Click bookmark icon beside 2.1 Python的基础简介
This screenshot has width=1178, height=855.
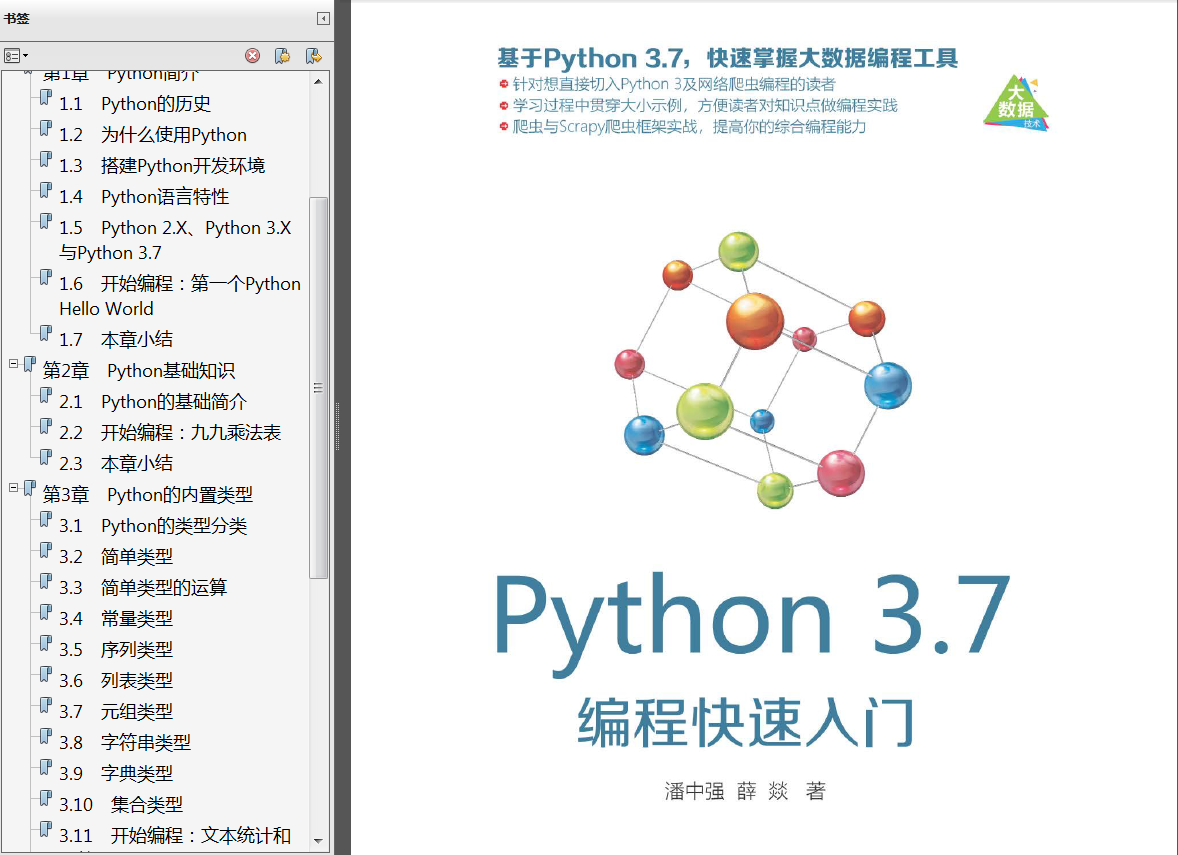tap(46, 396)
